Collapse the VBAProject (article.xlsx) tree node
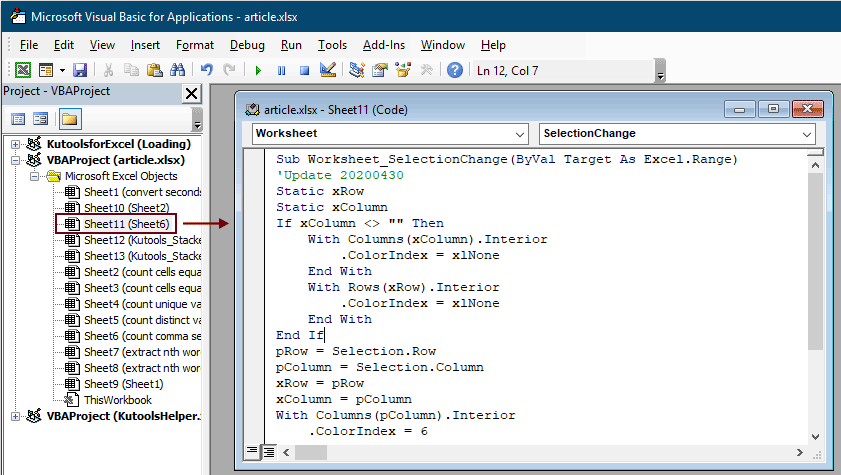Screen dimensions: 841x475 click(16, 160)
